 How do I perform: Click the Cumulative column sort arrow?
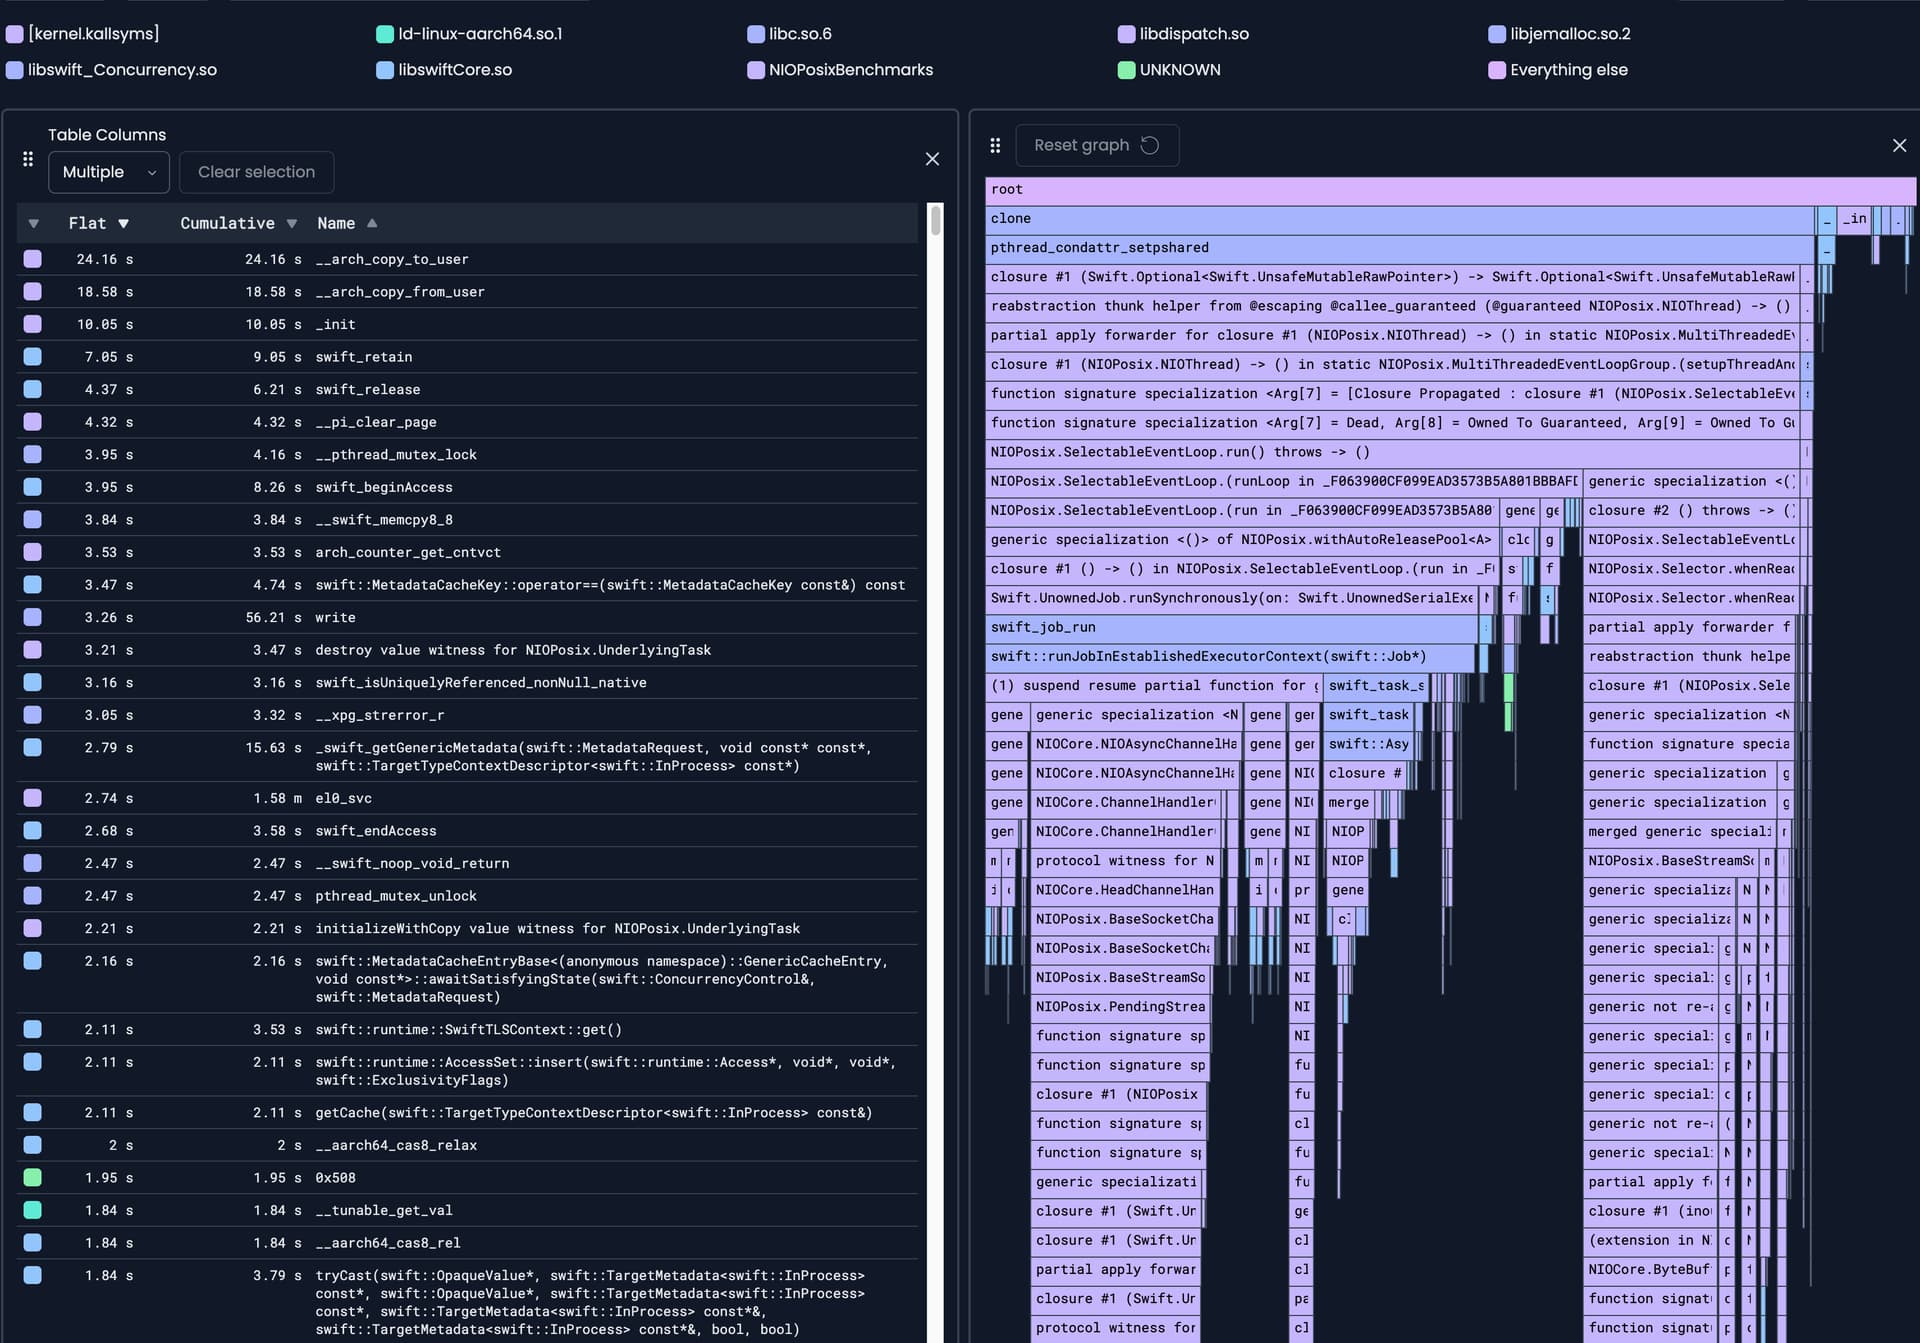292,224
